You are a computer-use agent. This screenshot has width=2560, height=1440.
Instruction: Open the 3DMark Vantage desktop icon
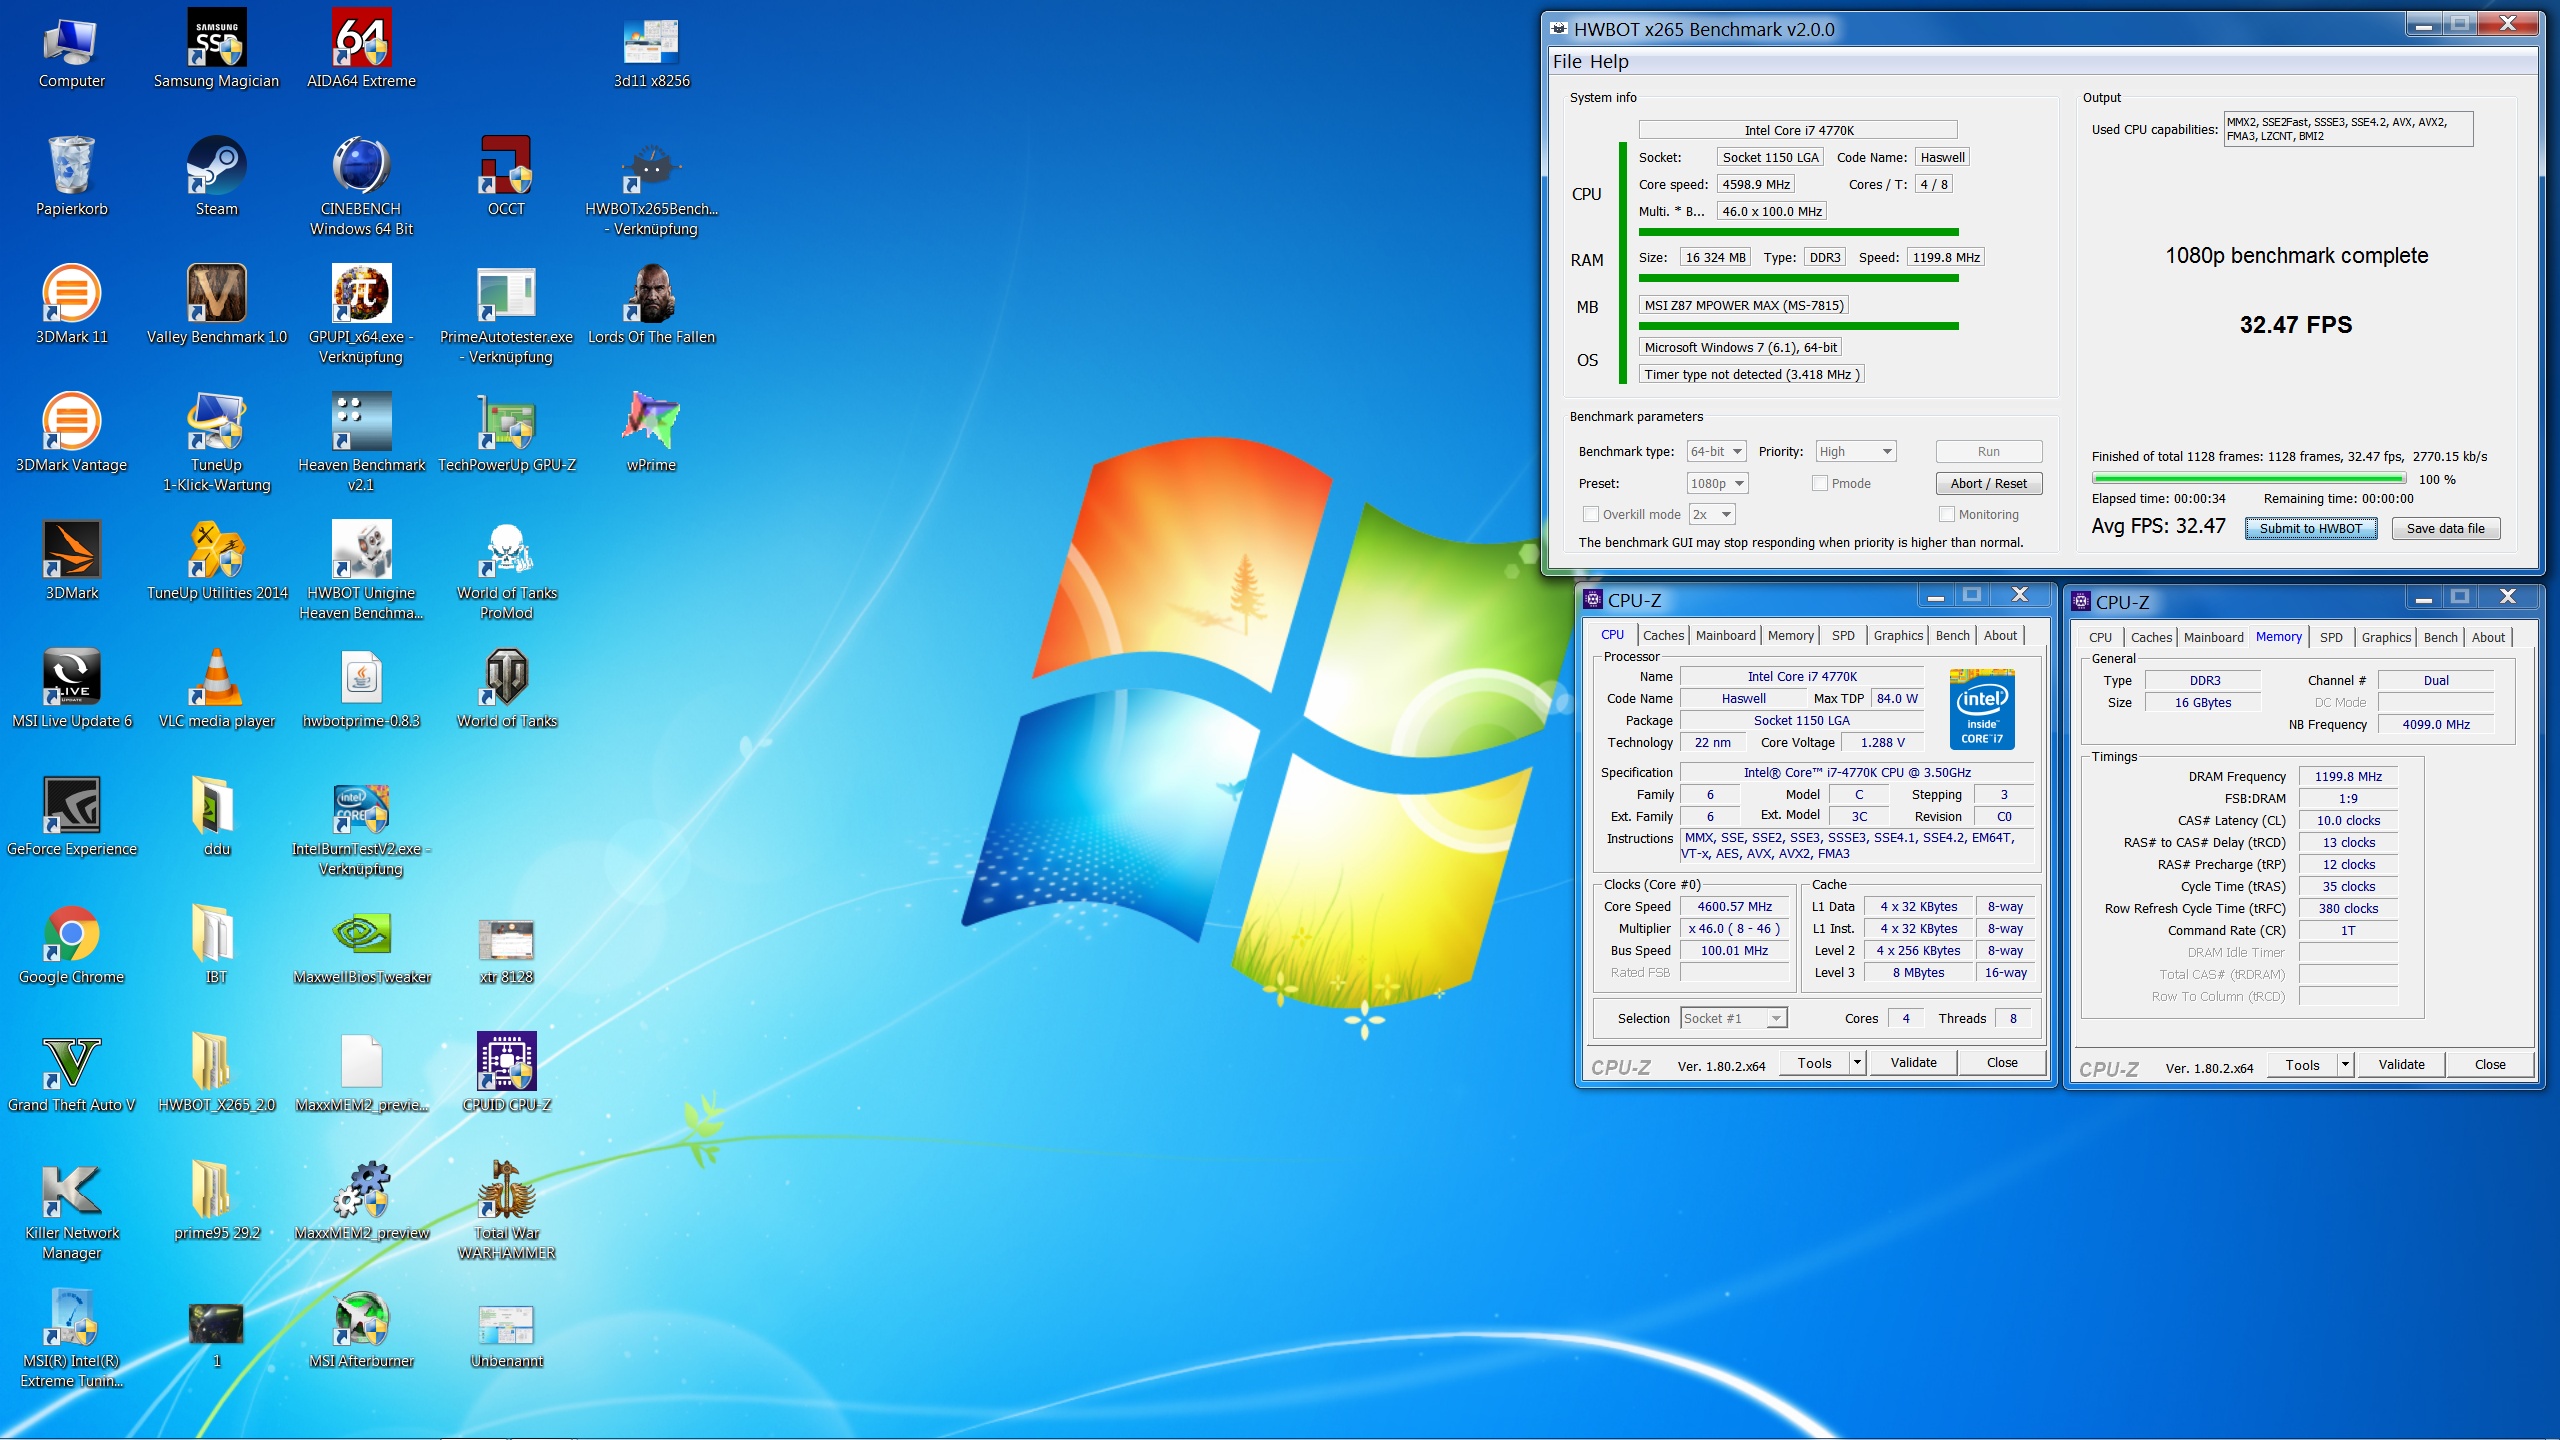71,433
